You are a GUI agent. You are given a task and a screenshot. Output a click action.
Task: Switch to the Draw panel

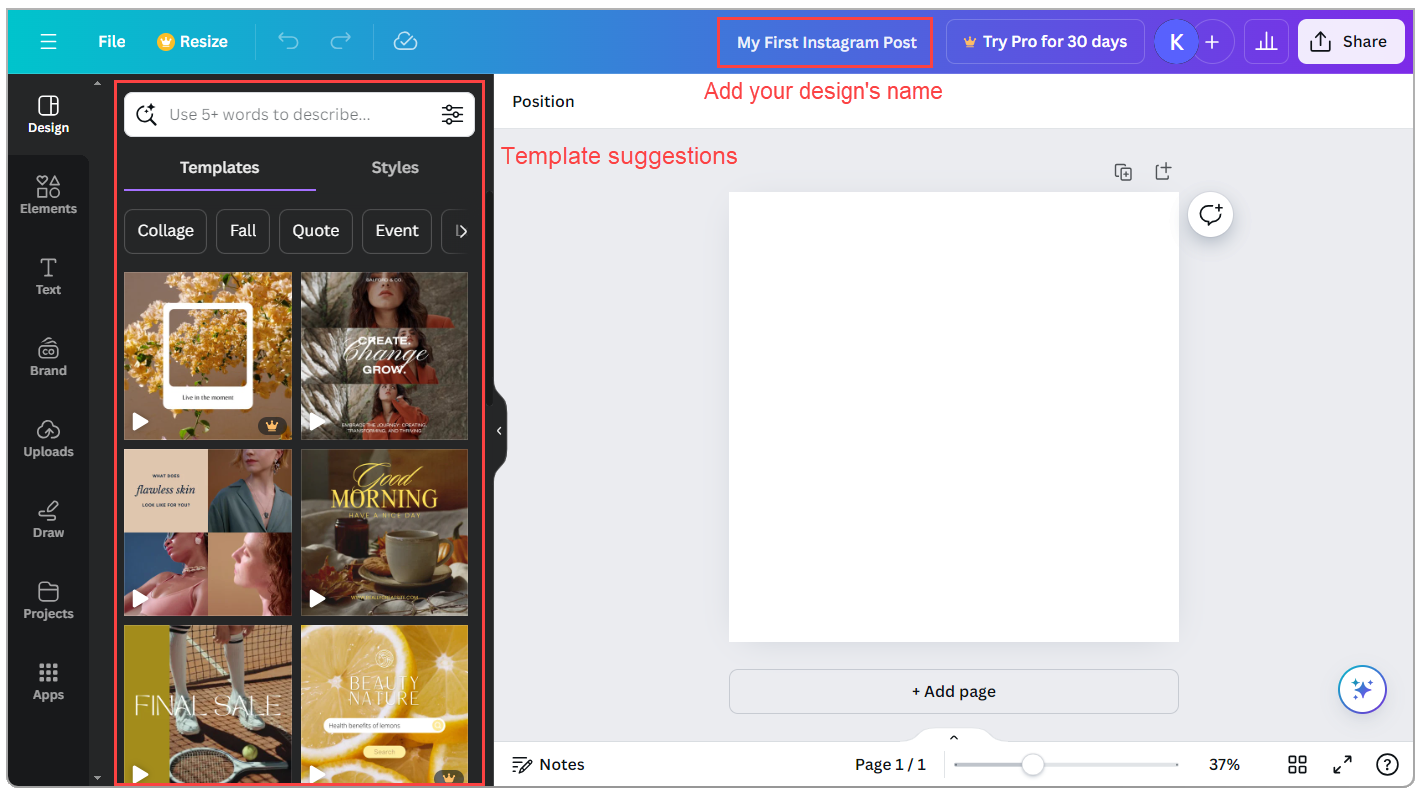click(48, 518)
